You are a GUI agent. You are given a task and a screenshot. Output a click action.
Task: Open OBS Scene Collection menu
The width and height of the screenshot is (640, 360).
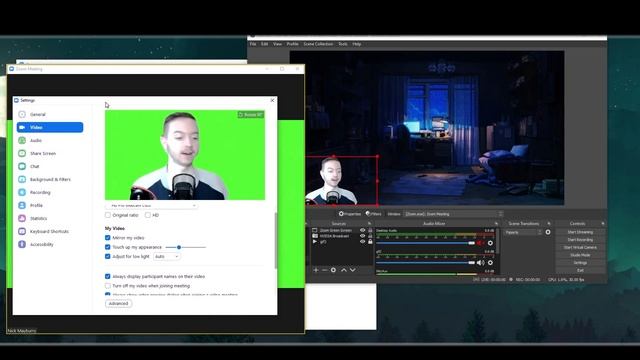coord(318,44)
